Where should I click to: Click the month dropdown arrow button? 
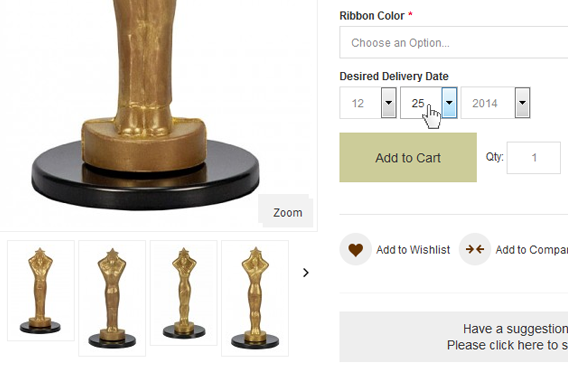pos(389,103)
